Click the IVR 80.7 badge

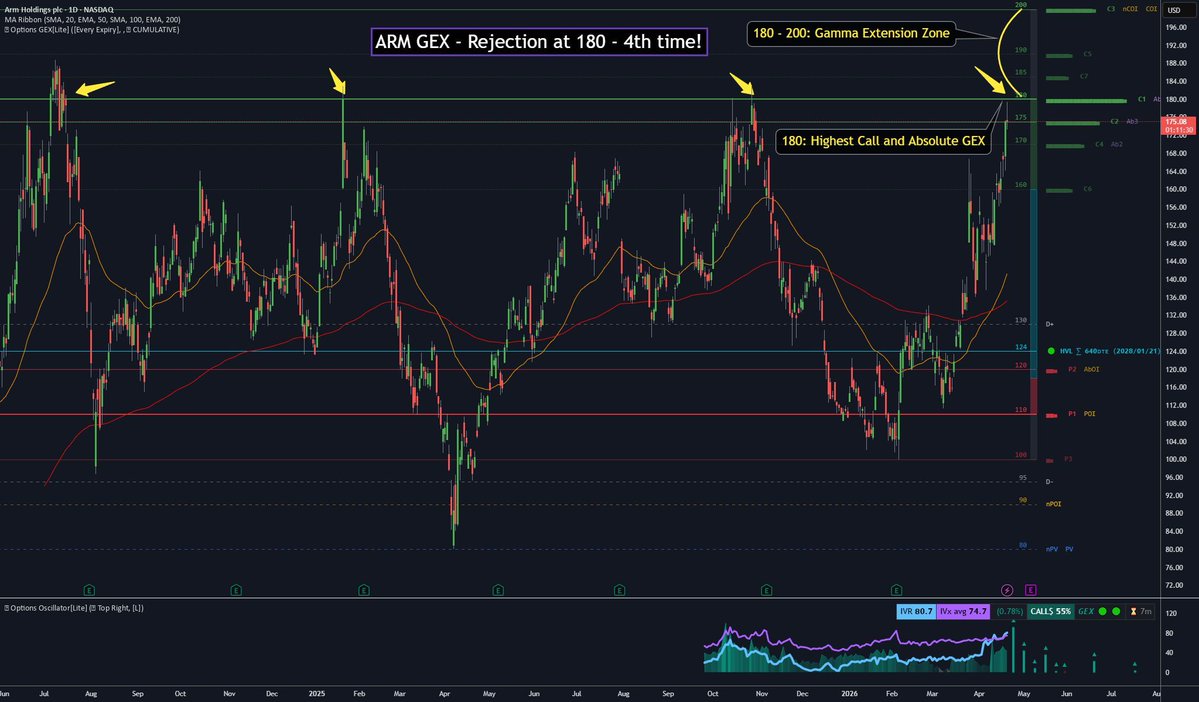(916, 611)
